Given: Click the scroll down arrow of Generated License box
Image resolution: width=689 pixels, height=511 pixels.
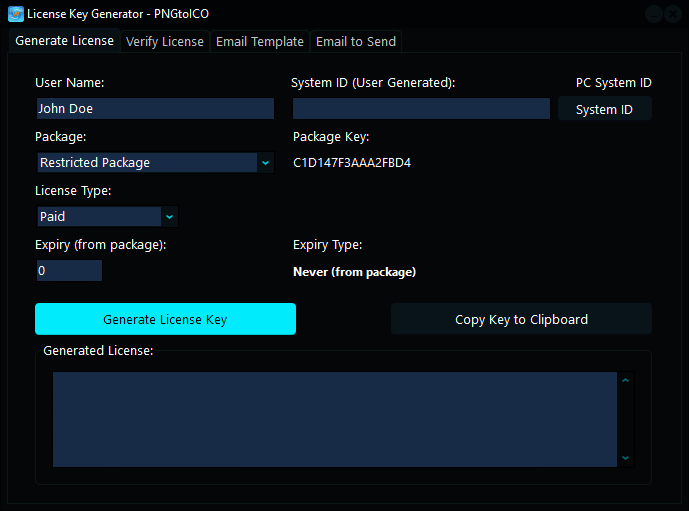Looking at the screenshot, I should pos(626,458).
